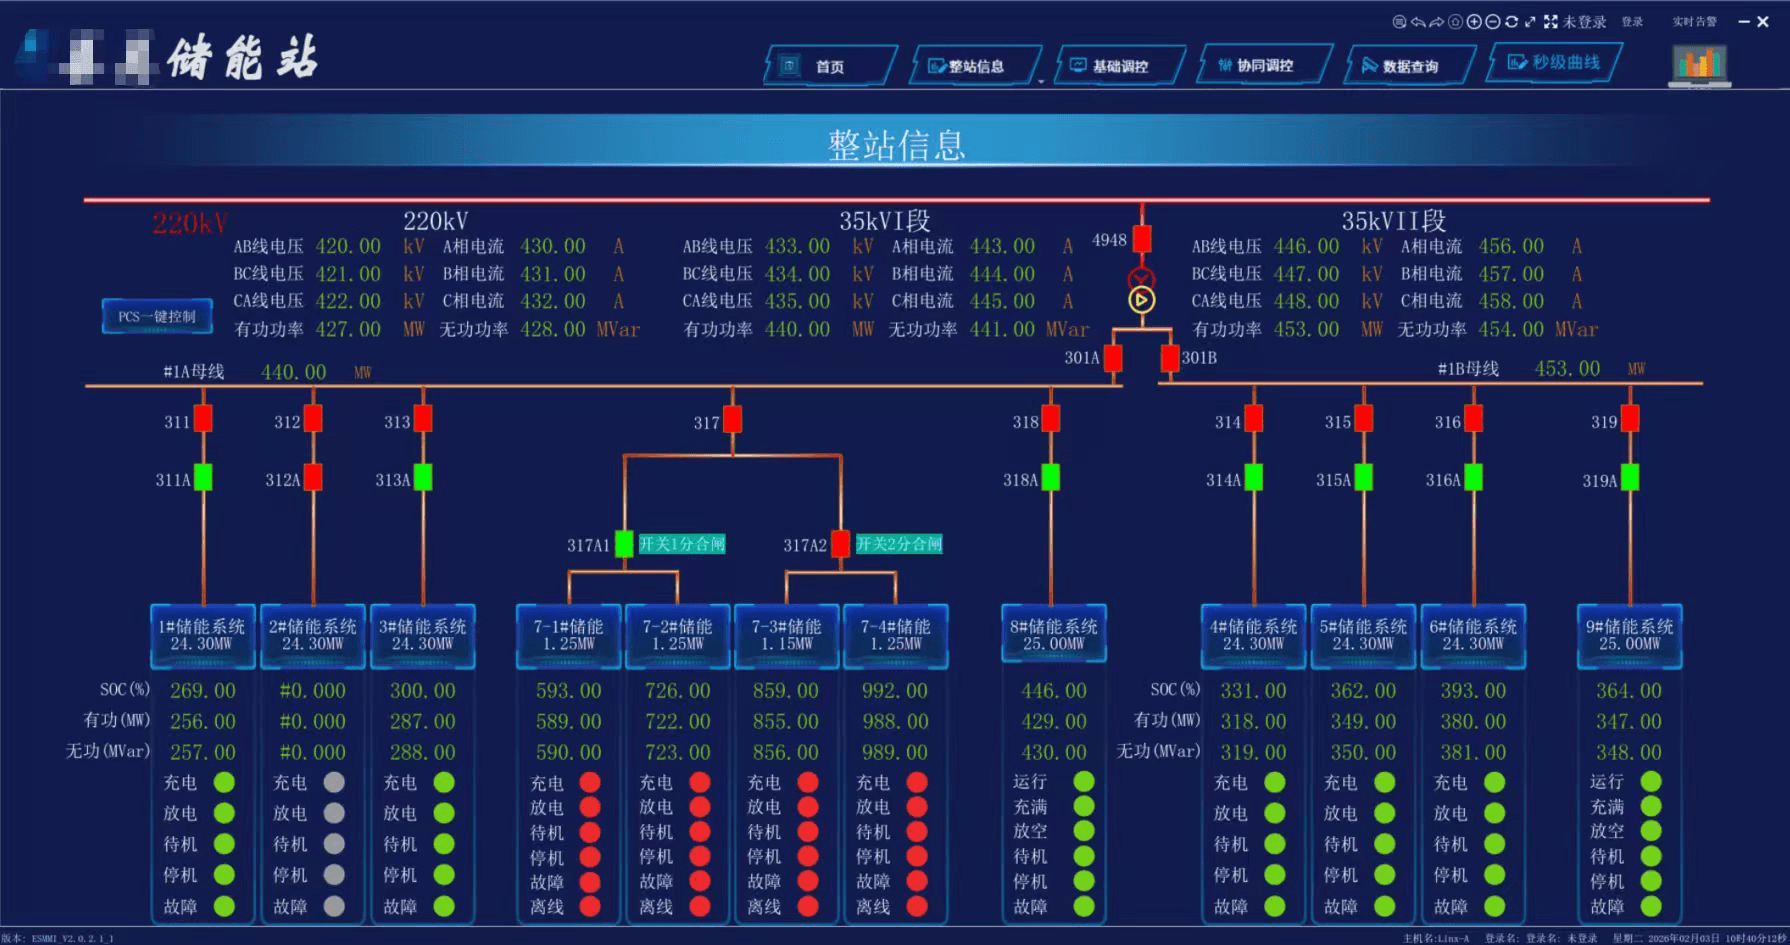Viewport: 1790px width, 945px height.
Task: Open the 1#储能系统 unit block
Action: point(202,635)
